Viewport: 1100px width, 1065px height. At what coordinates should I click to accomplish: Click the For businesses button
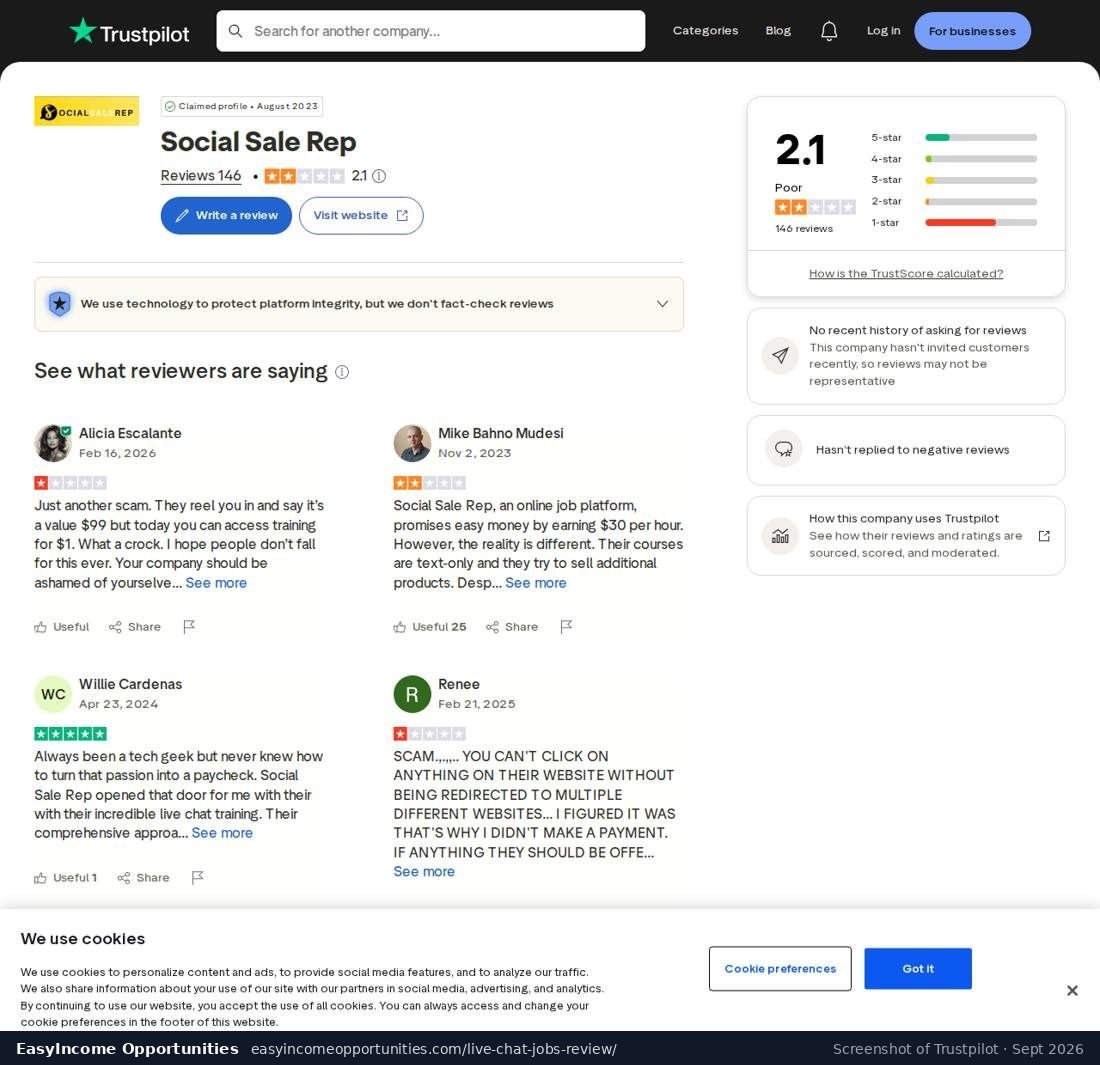pyautogui.click(x=972, y=31)
